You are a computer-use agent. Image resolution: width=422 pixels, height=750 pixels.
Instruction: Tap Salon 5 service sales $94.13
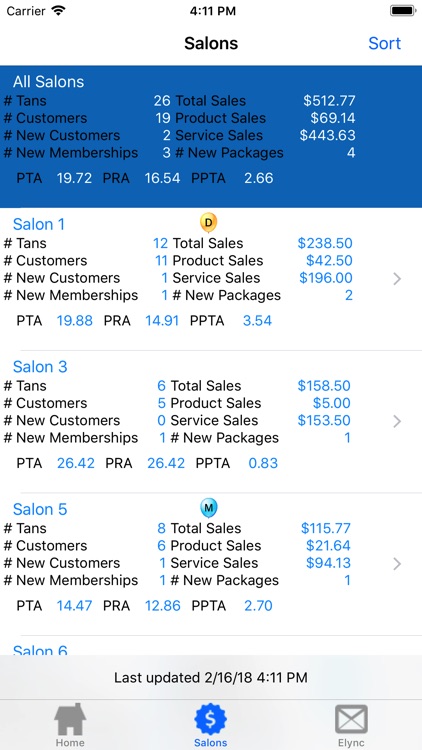click(328, 563)
